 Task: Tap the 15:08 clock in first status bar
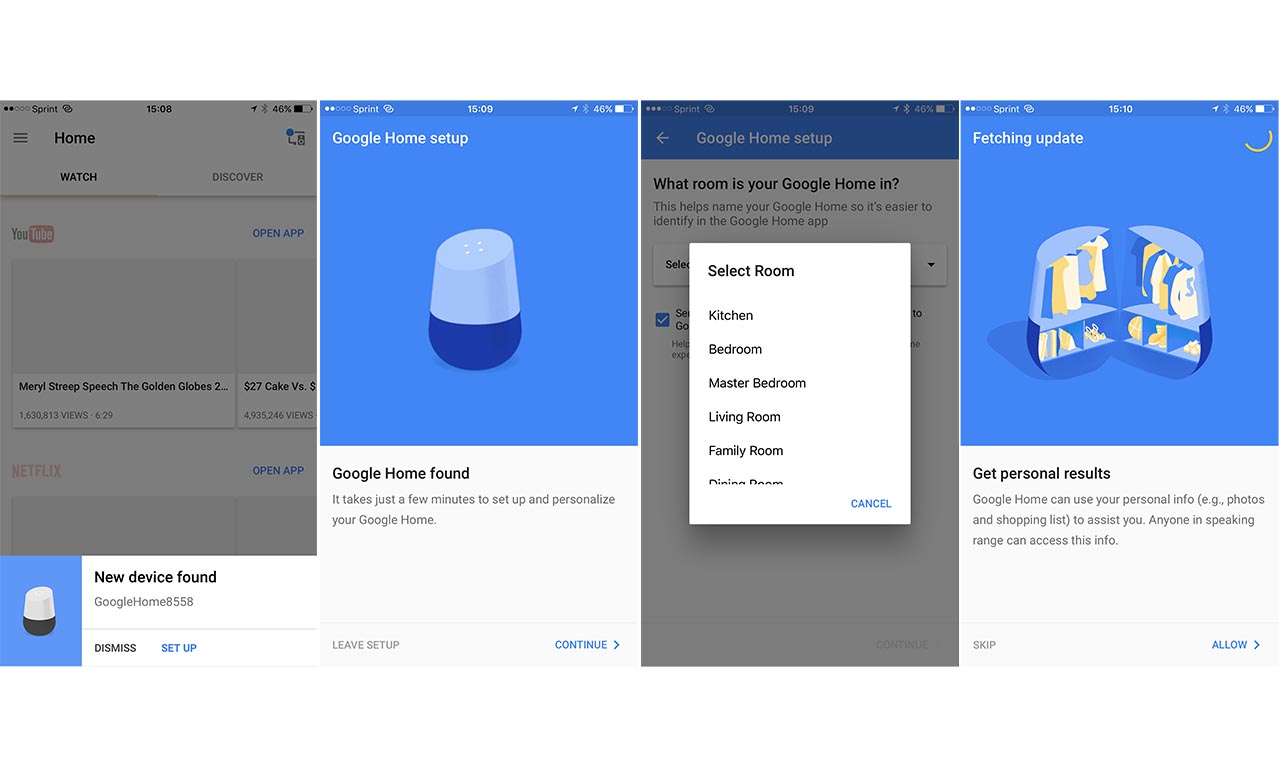click(159, 109)
